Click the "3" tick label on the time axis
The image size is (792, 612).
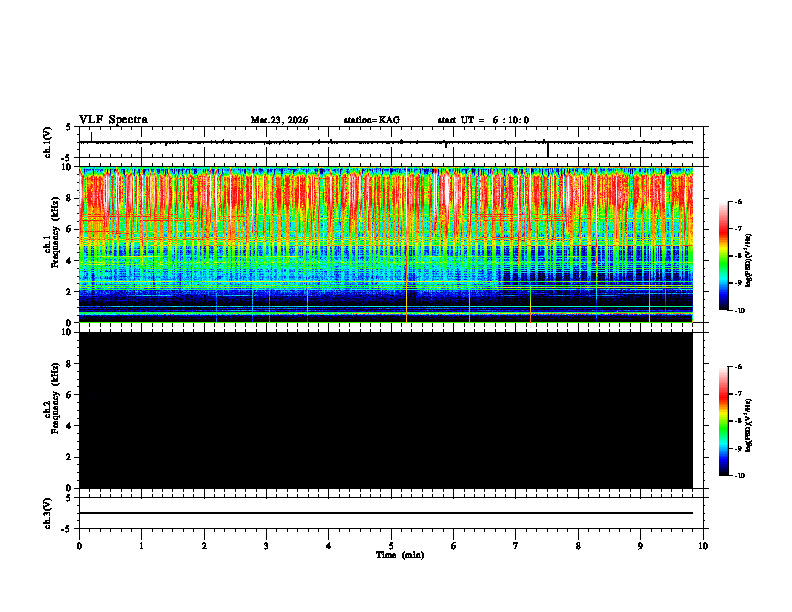(266, 546)
